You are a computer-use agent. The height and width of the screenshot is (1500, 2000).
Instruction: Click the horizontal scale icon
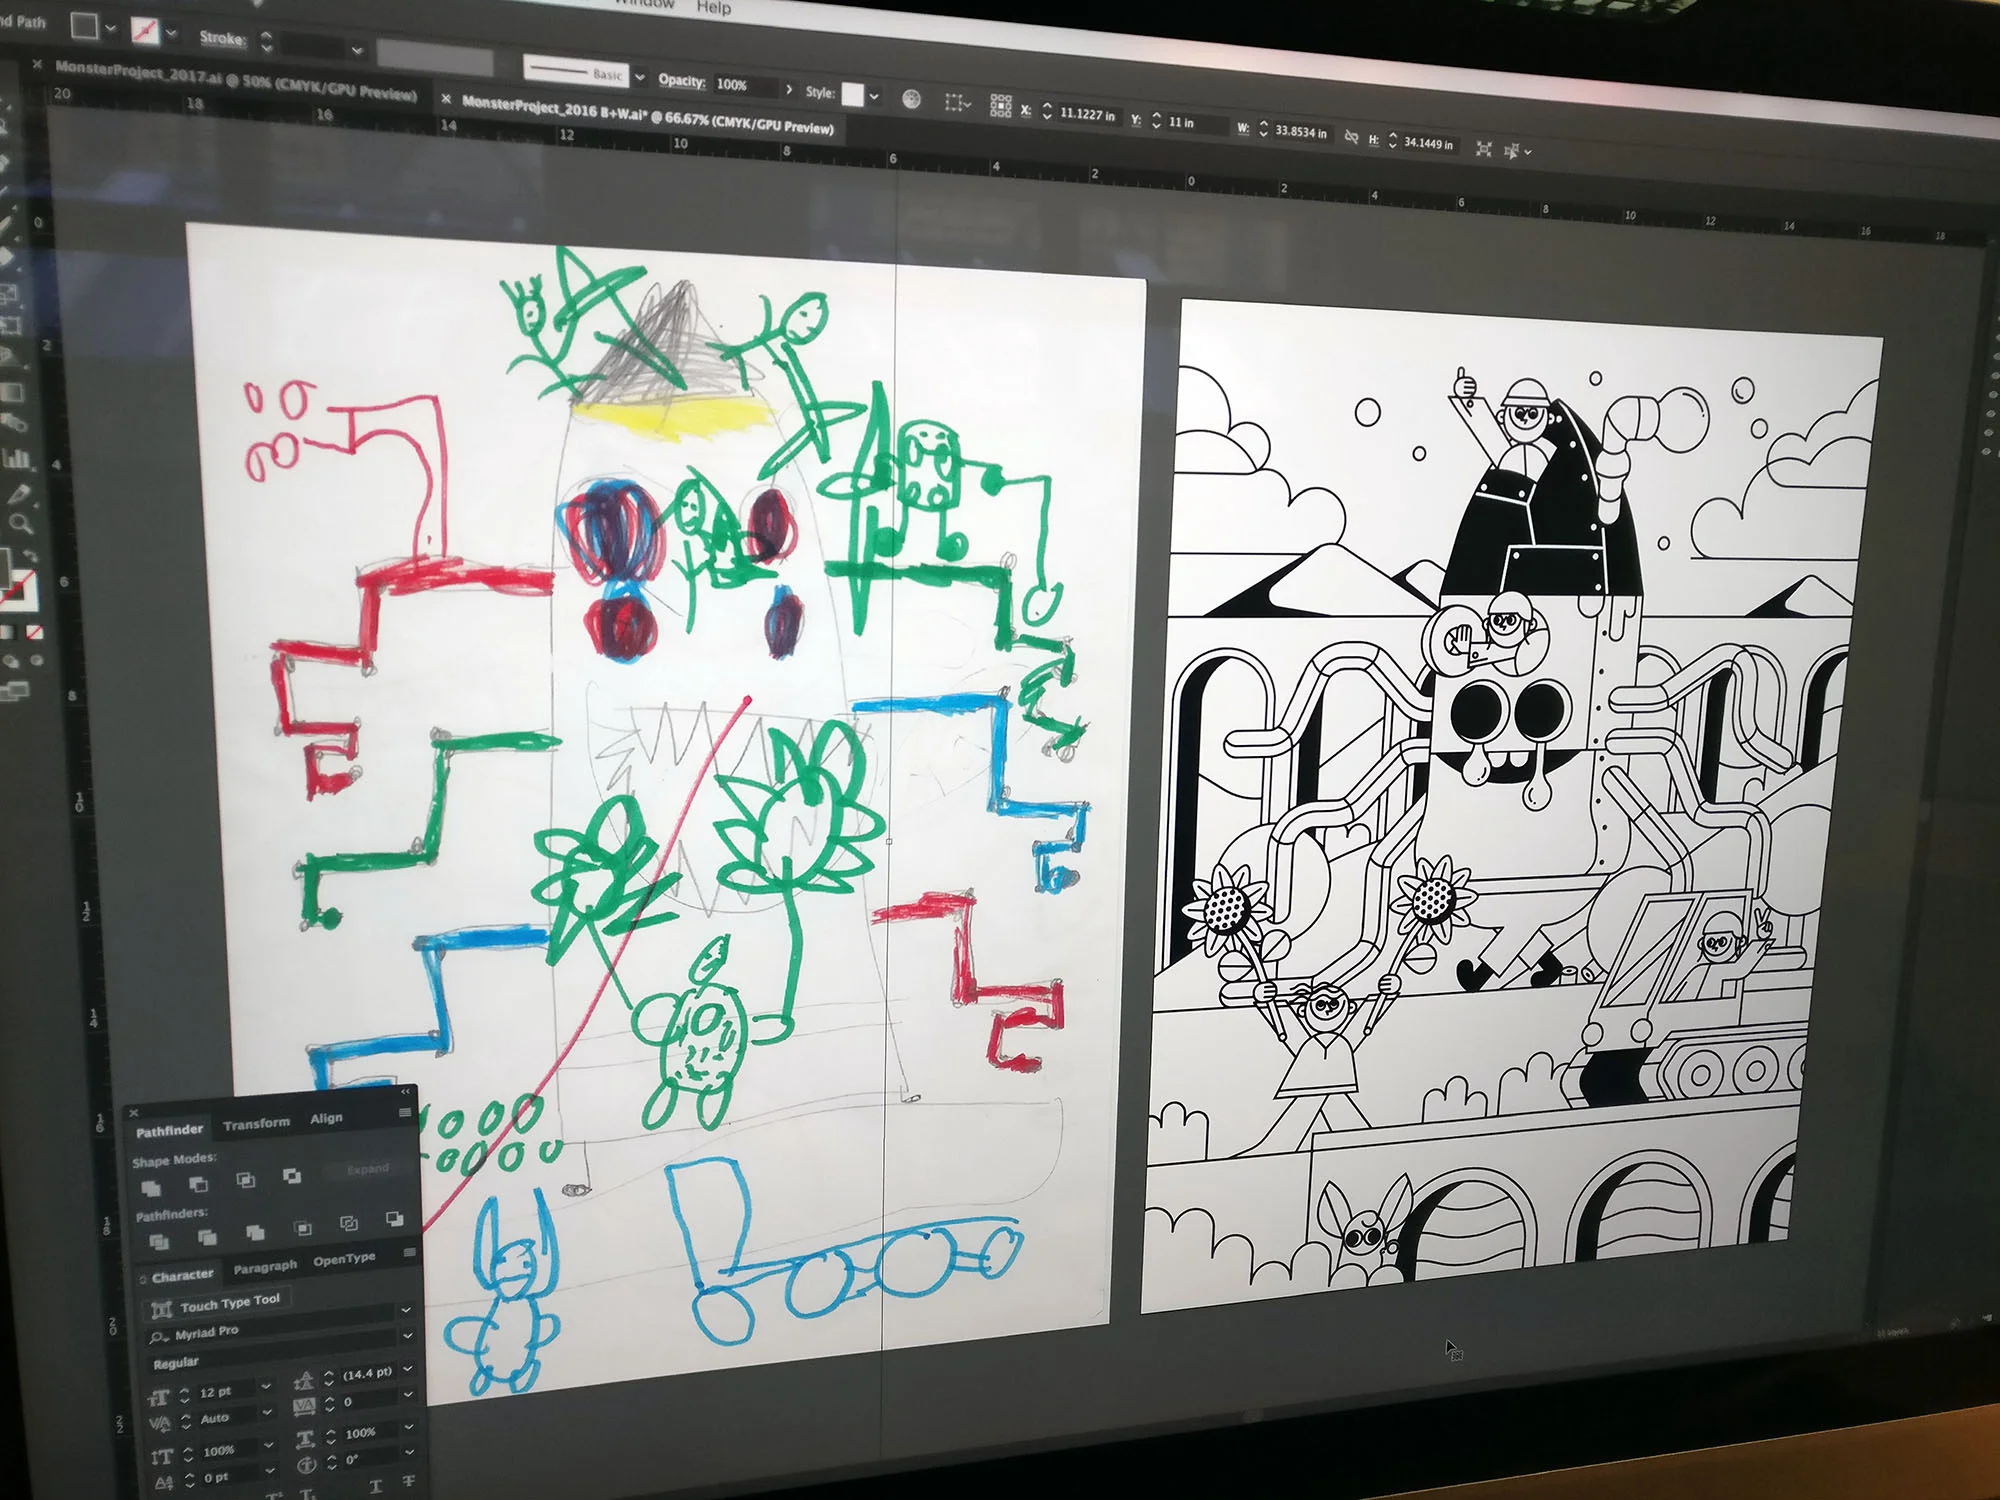(x=306, y=1439)
